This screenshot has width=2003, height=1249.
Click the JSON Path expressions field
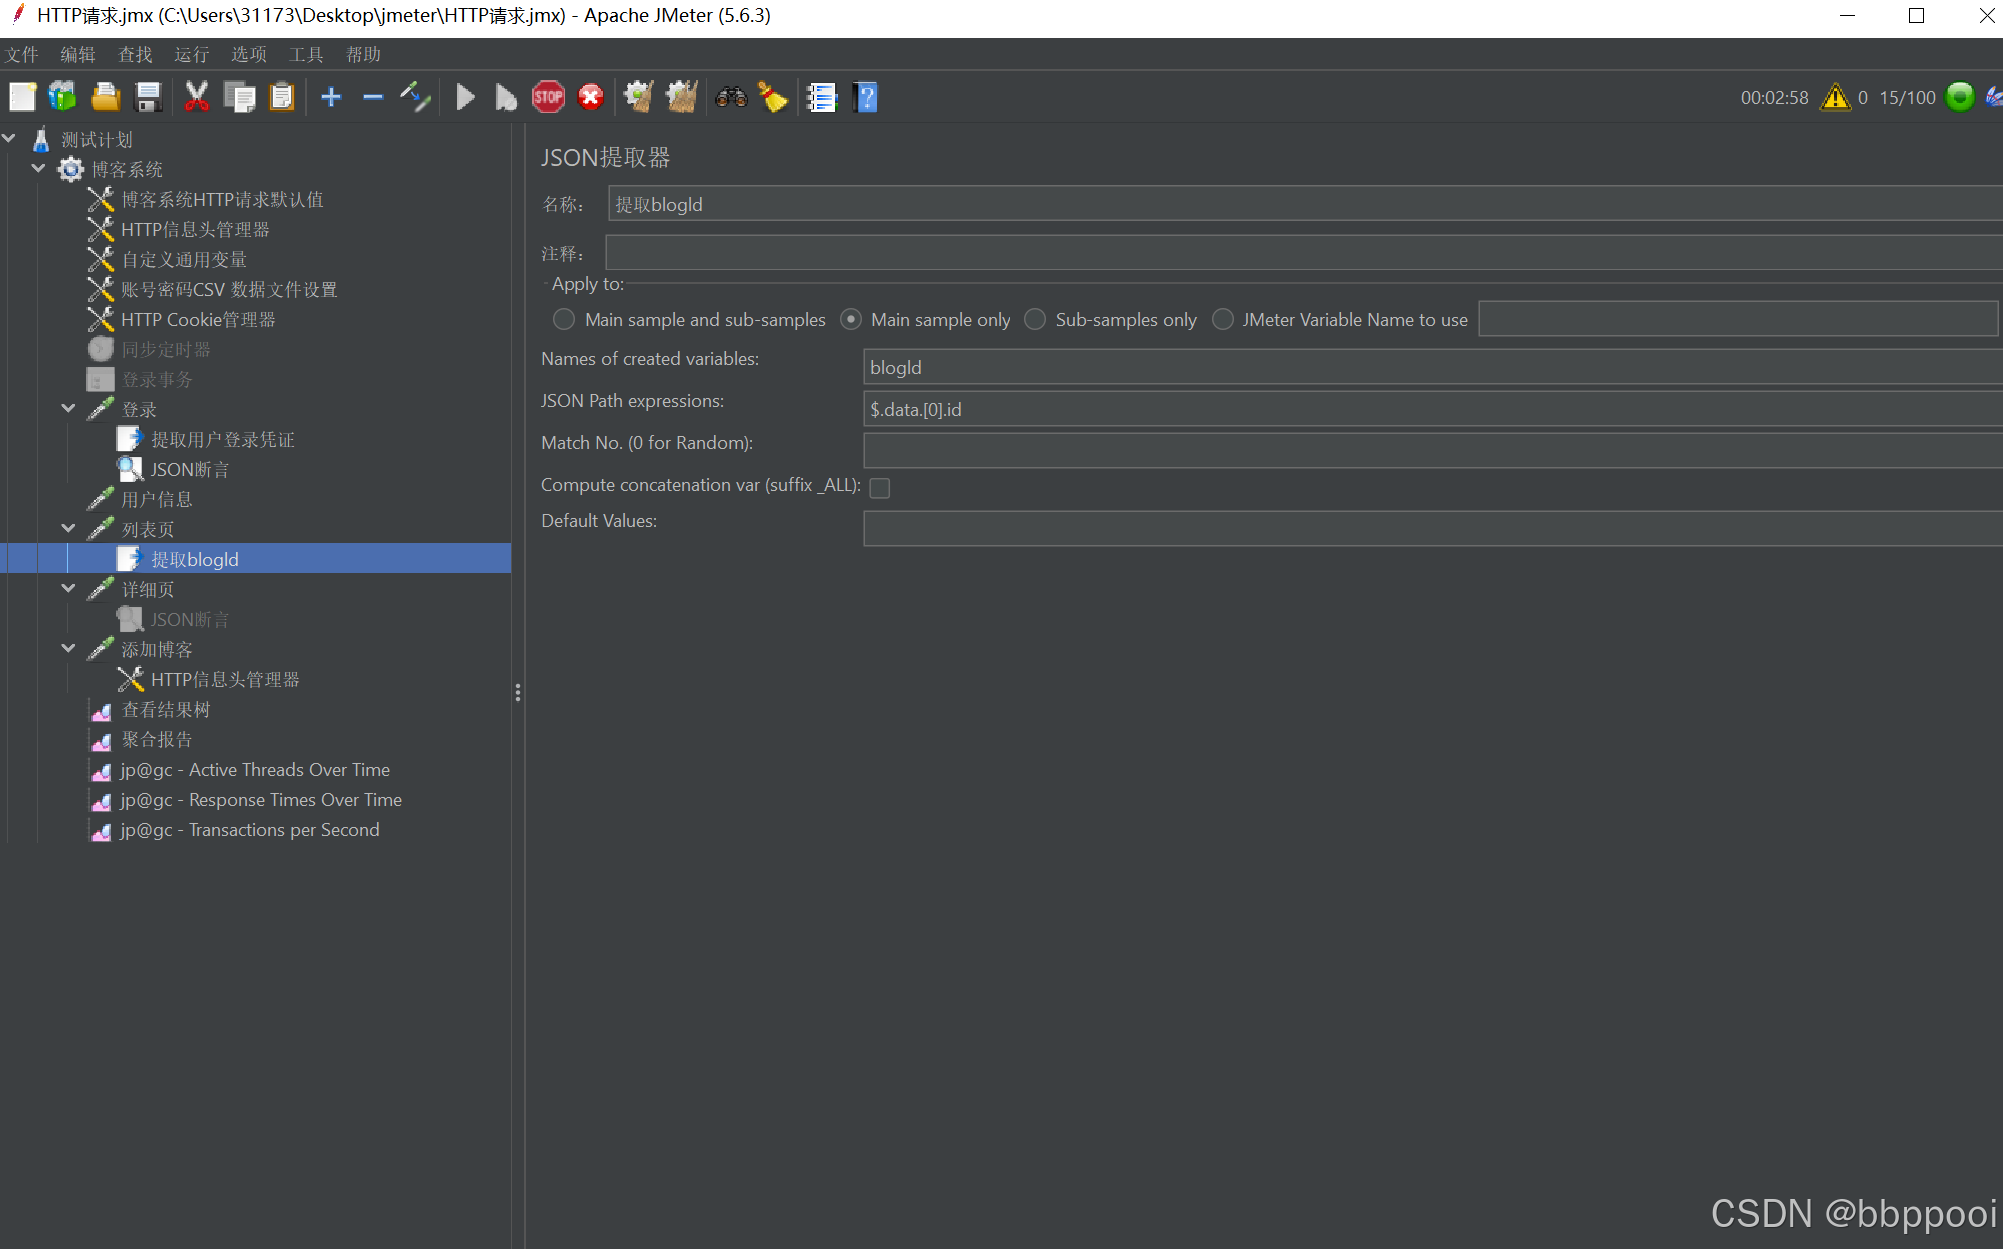point(1430,409)
